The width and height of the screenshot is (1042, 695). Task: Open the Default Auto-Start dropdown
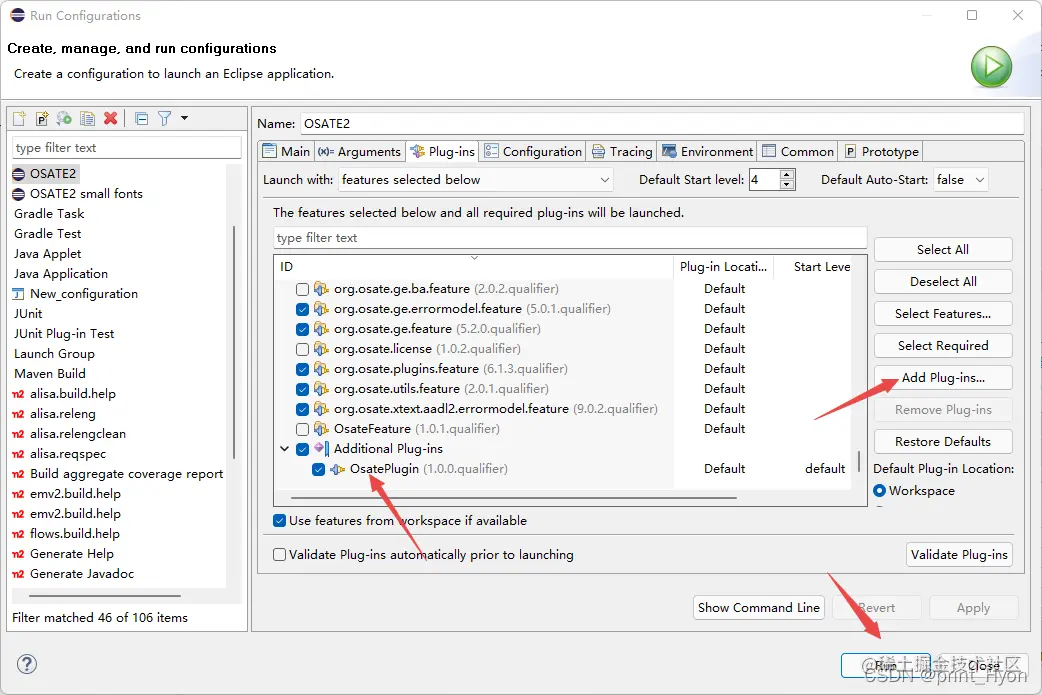point(961,179)
